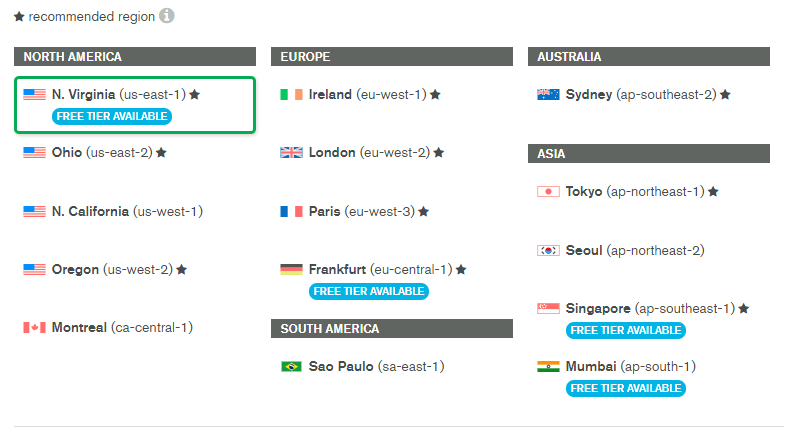Click the Canadian flag next to Montreal
Viewport: 807px width, 439px height.
(34, 328)
